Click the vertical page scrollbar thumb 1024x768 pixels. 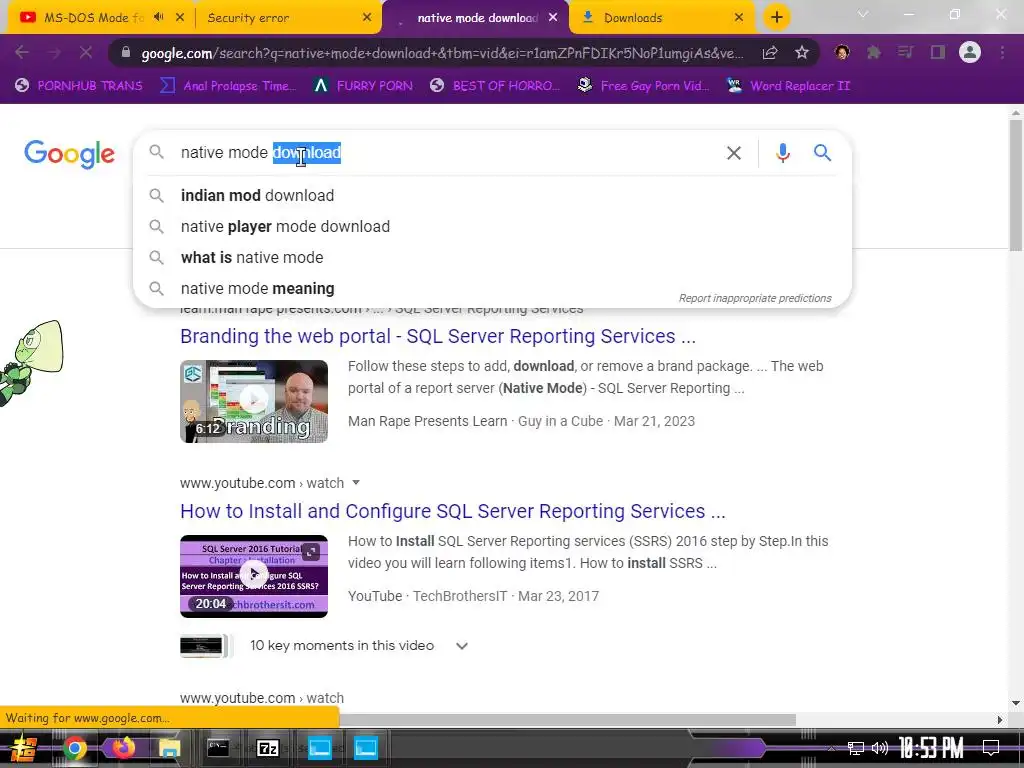click(x=1016, y=185)
